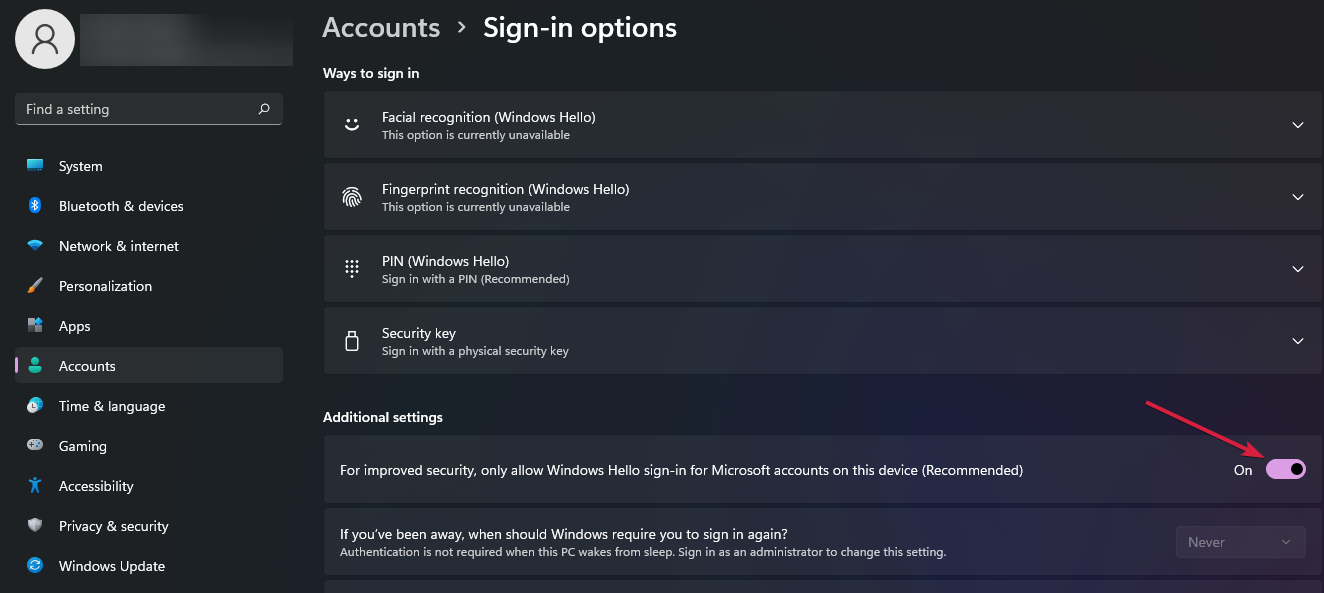
Task: Click the user profile avatar
Action: click(45, 39)
